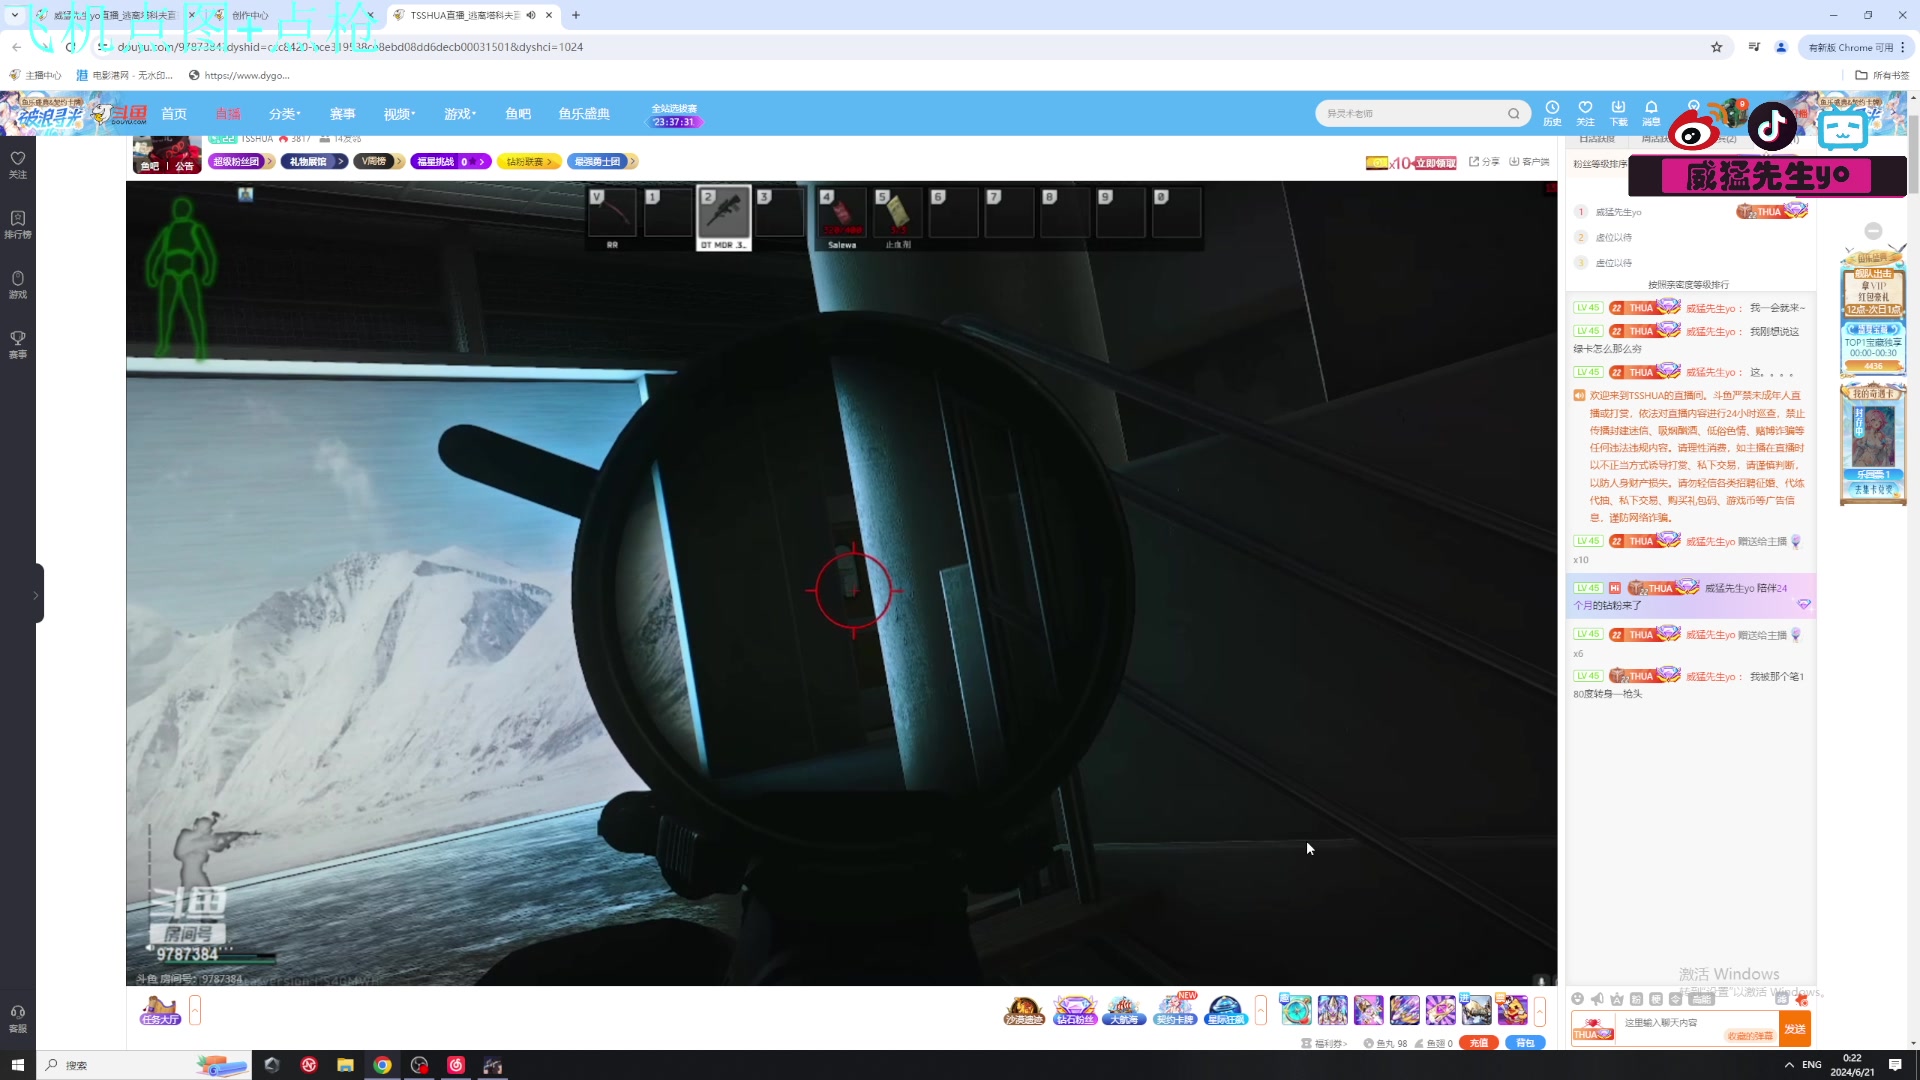Click the 超级粉丝团 badge button
Screen dimensions: 1920x1080
click(242, 161)
